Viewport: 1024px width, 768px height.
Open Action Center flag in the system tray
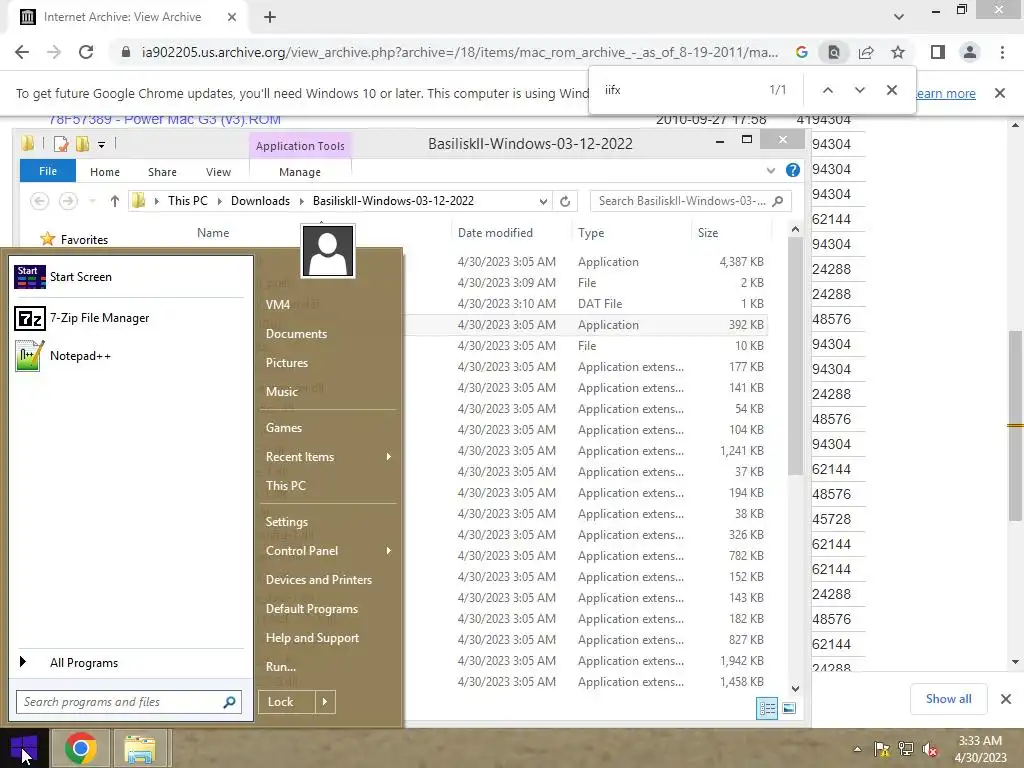pos(882,749)
